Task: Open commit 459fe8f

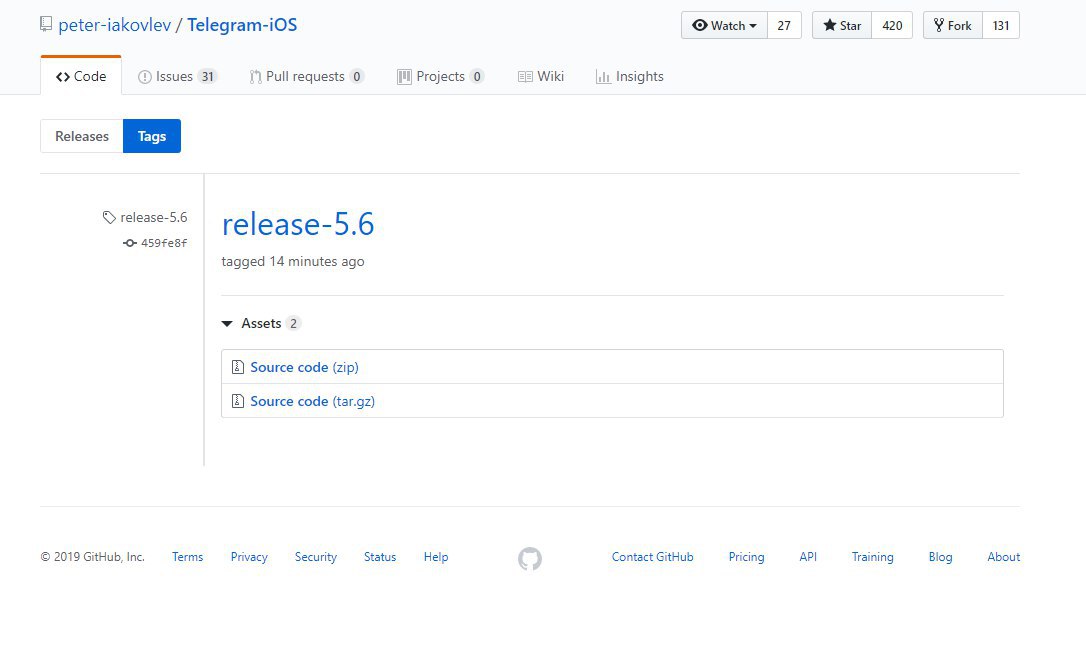Action: point(164,243)
